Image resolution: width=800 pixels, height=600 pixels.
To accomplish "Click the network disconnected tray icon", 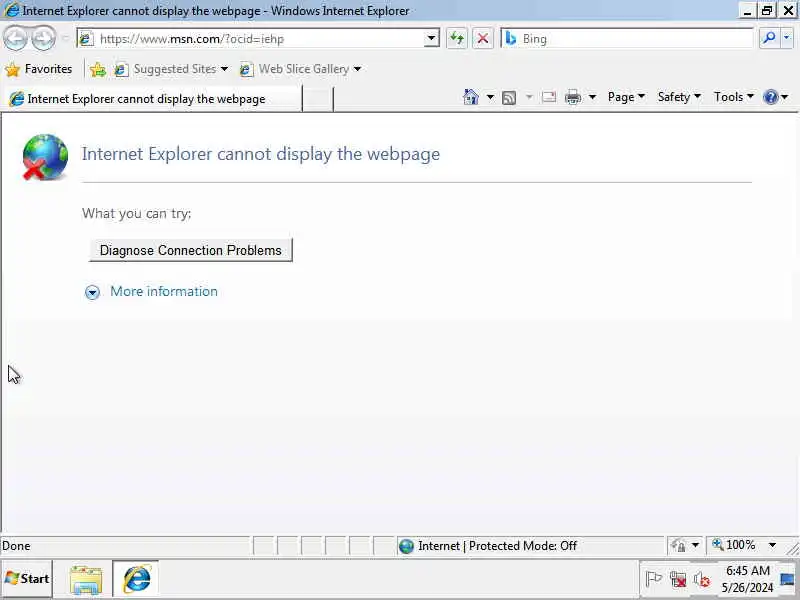I will [x=678, y=580].
